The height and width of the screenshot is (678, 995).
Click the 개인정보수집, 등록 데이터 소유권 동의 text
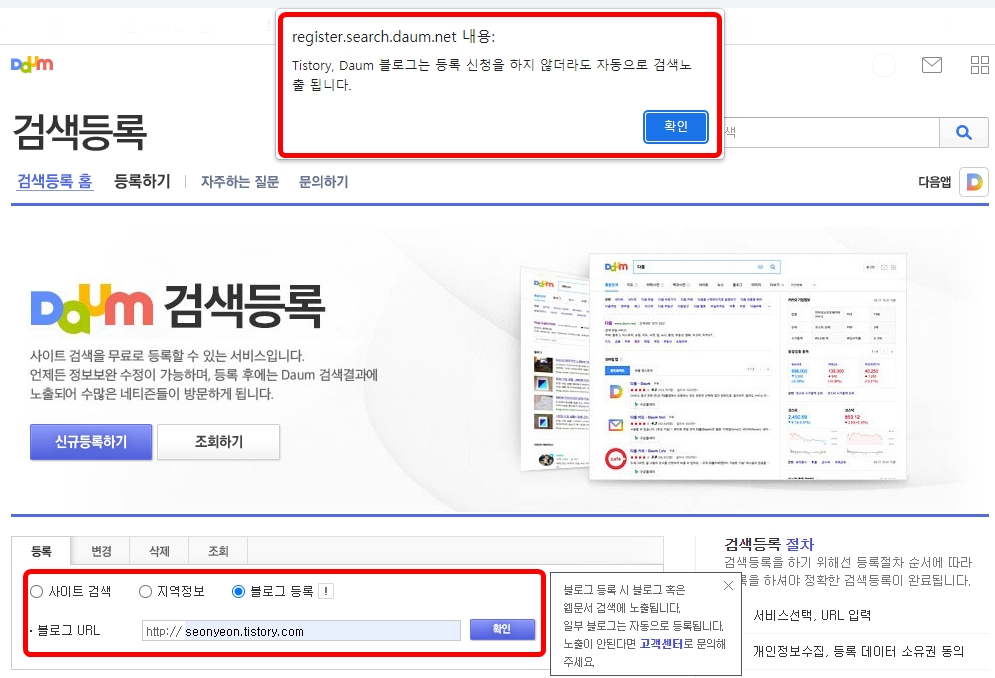pos(858,651)
